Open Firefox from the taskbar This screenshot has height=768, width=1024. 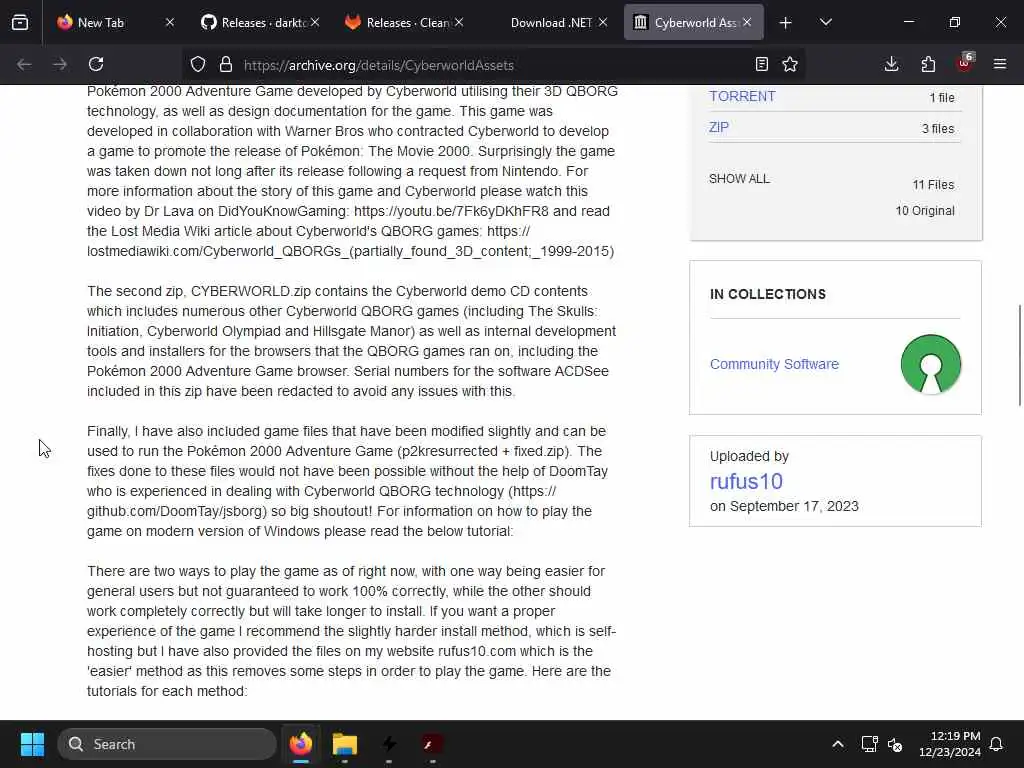[300, 744]
